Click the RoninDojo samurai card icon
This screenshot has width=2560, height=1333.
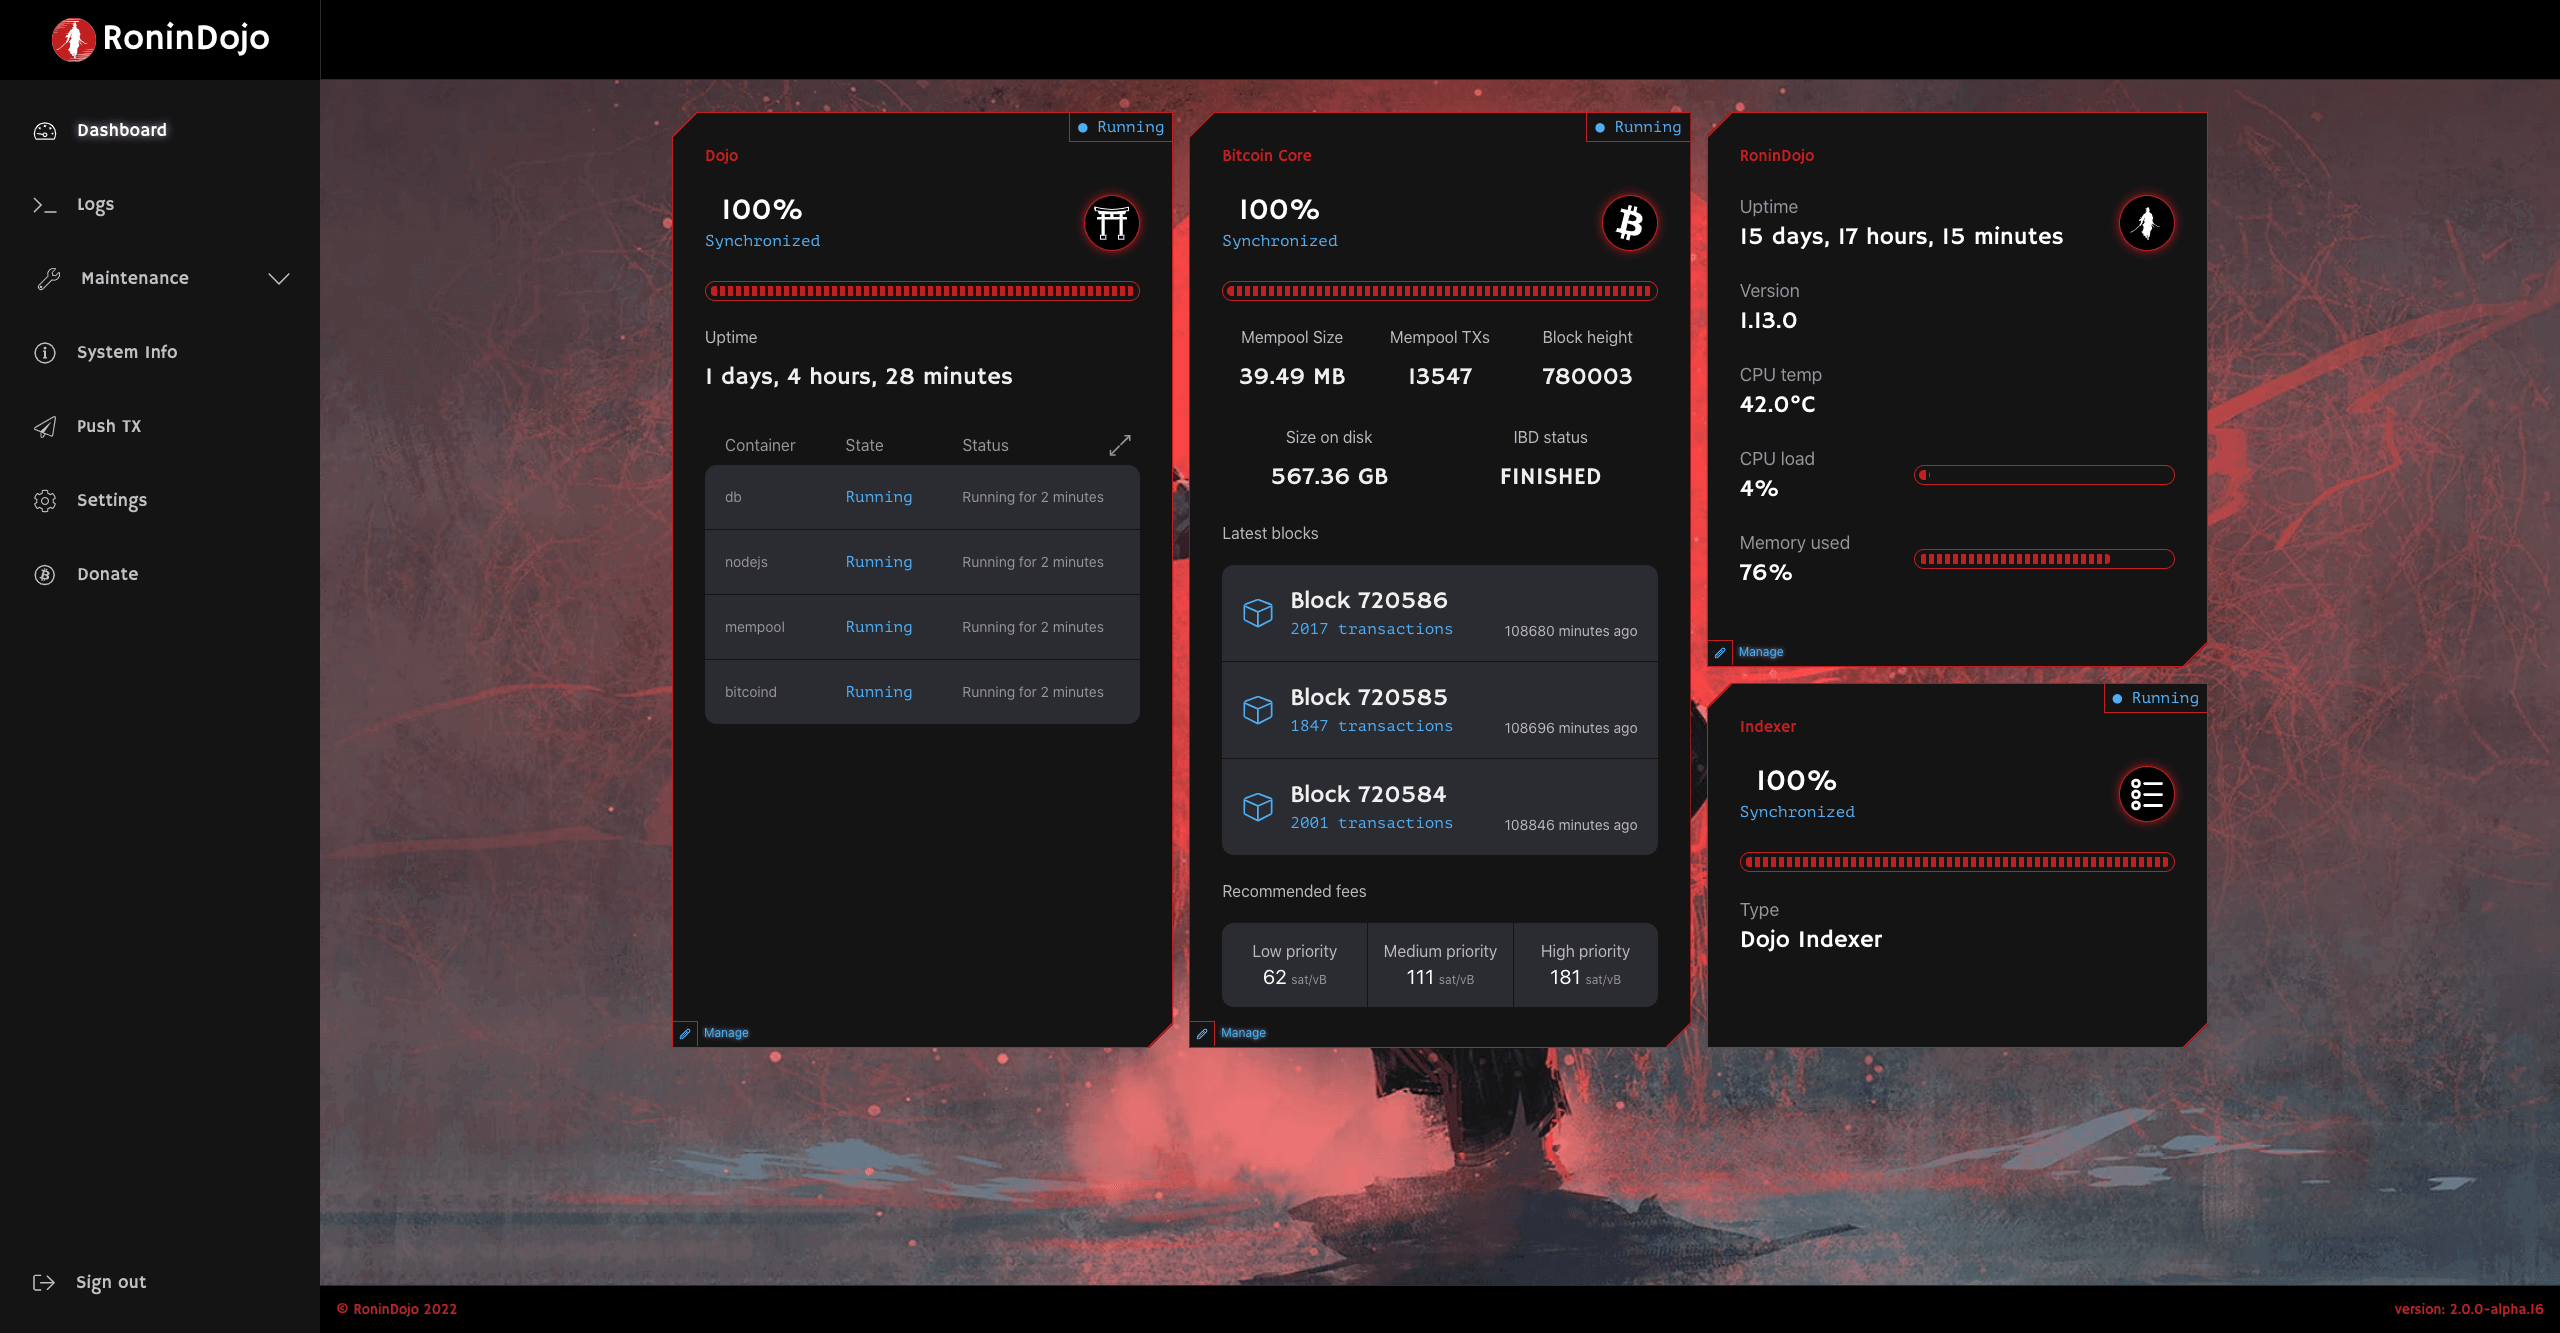pyautogui.click(x=2146, y=223)
